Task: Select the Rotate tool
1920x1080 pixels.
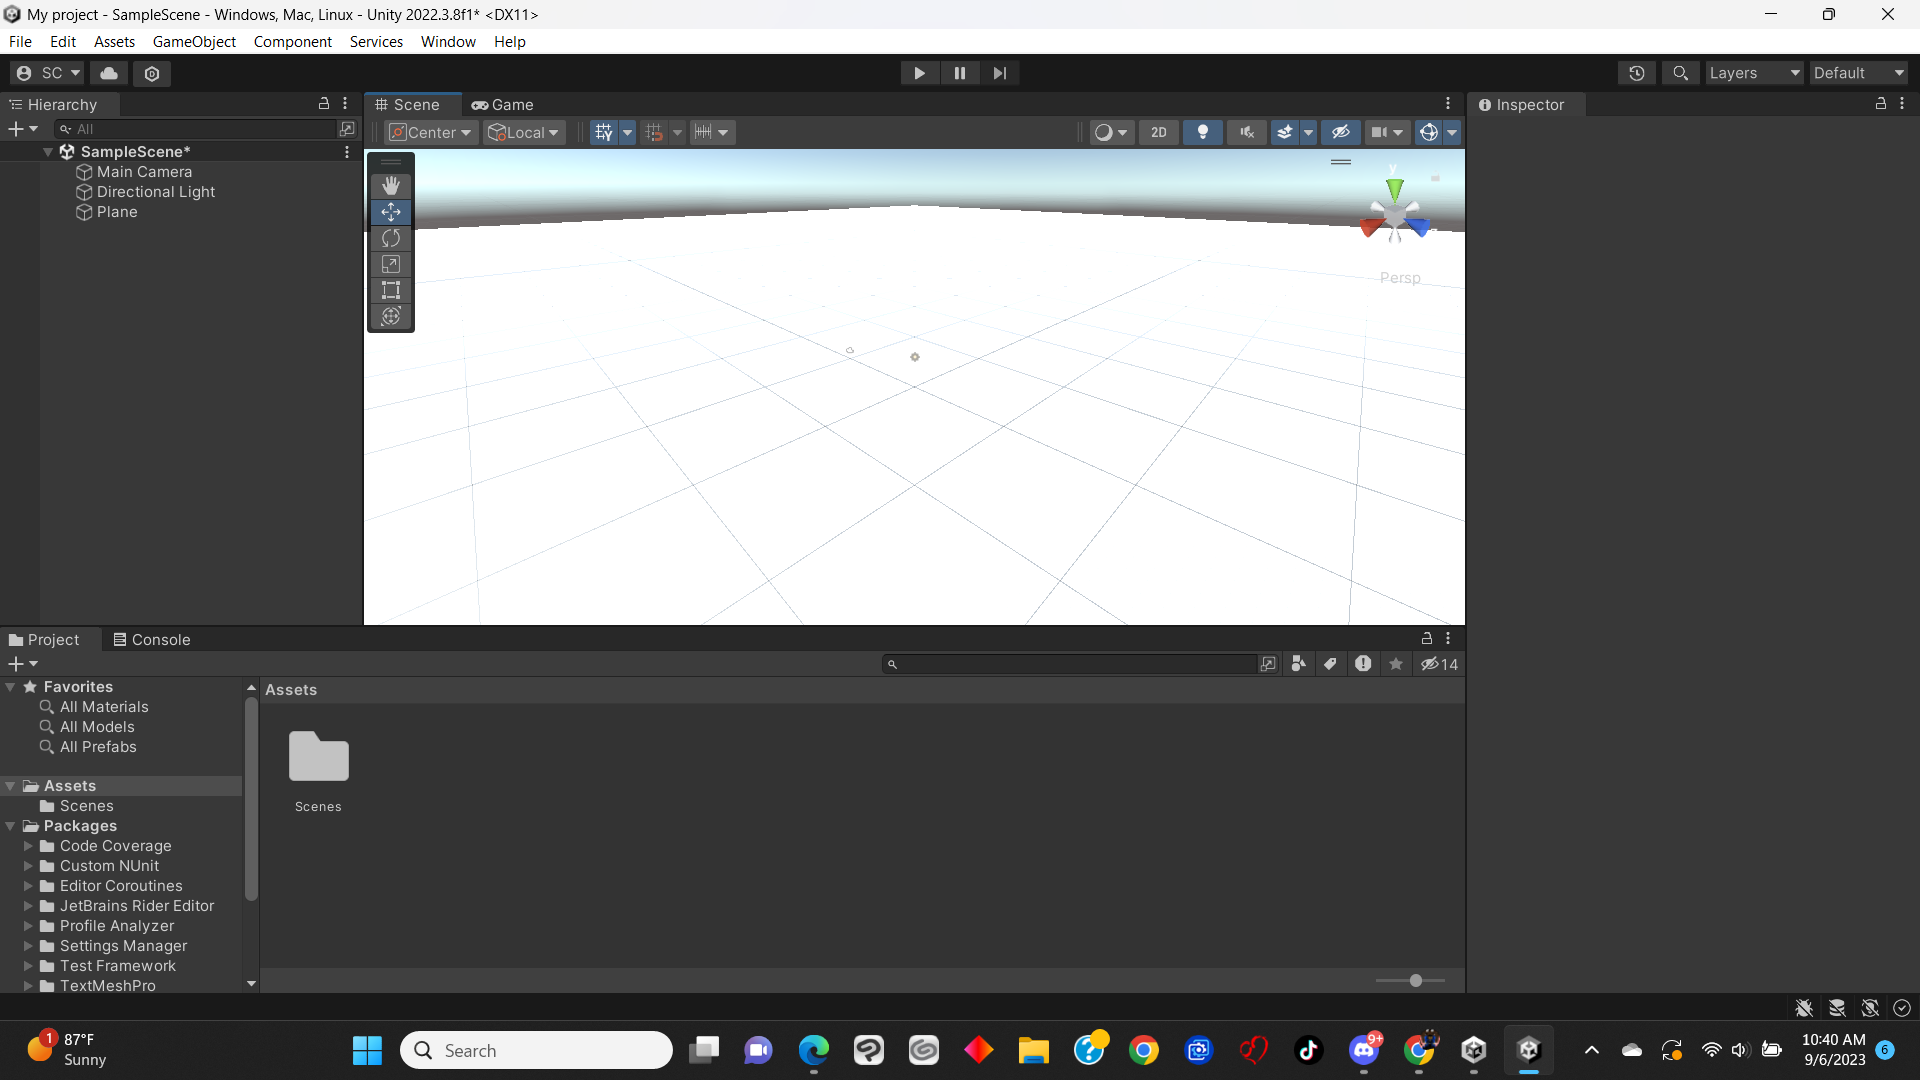Action: coord(391,238)
